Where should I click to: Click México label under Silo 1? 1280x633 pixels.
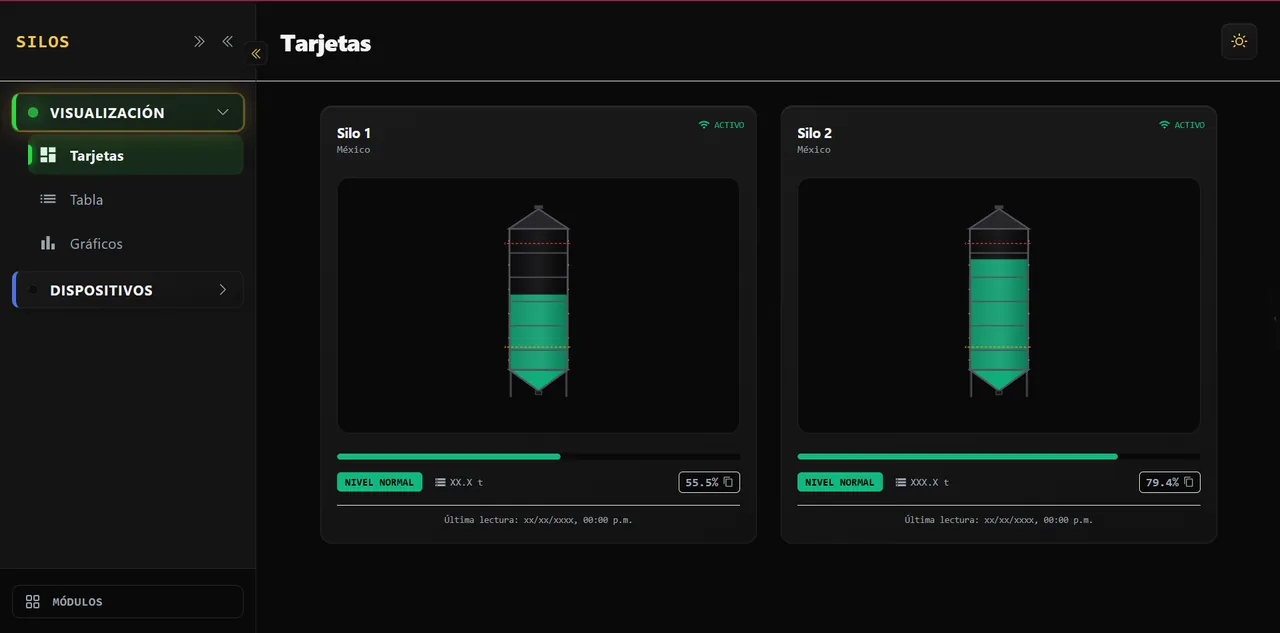353,150
